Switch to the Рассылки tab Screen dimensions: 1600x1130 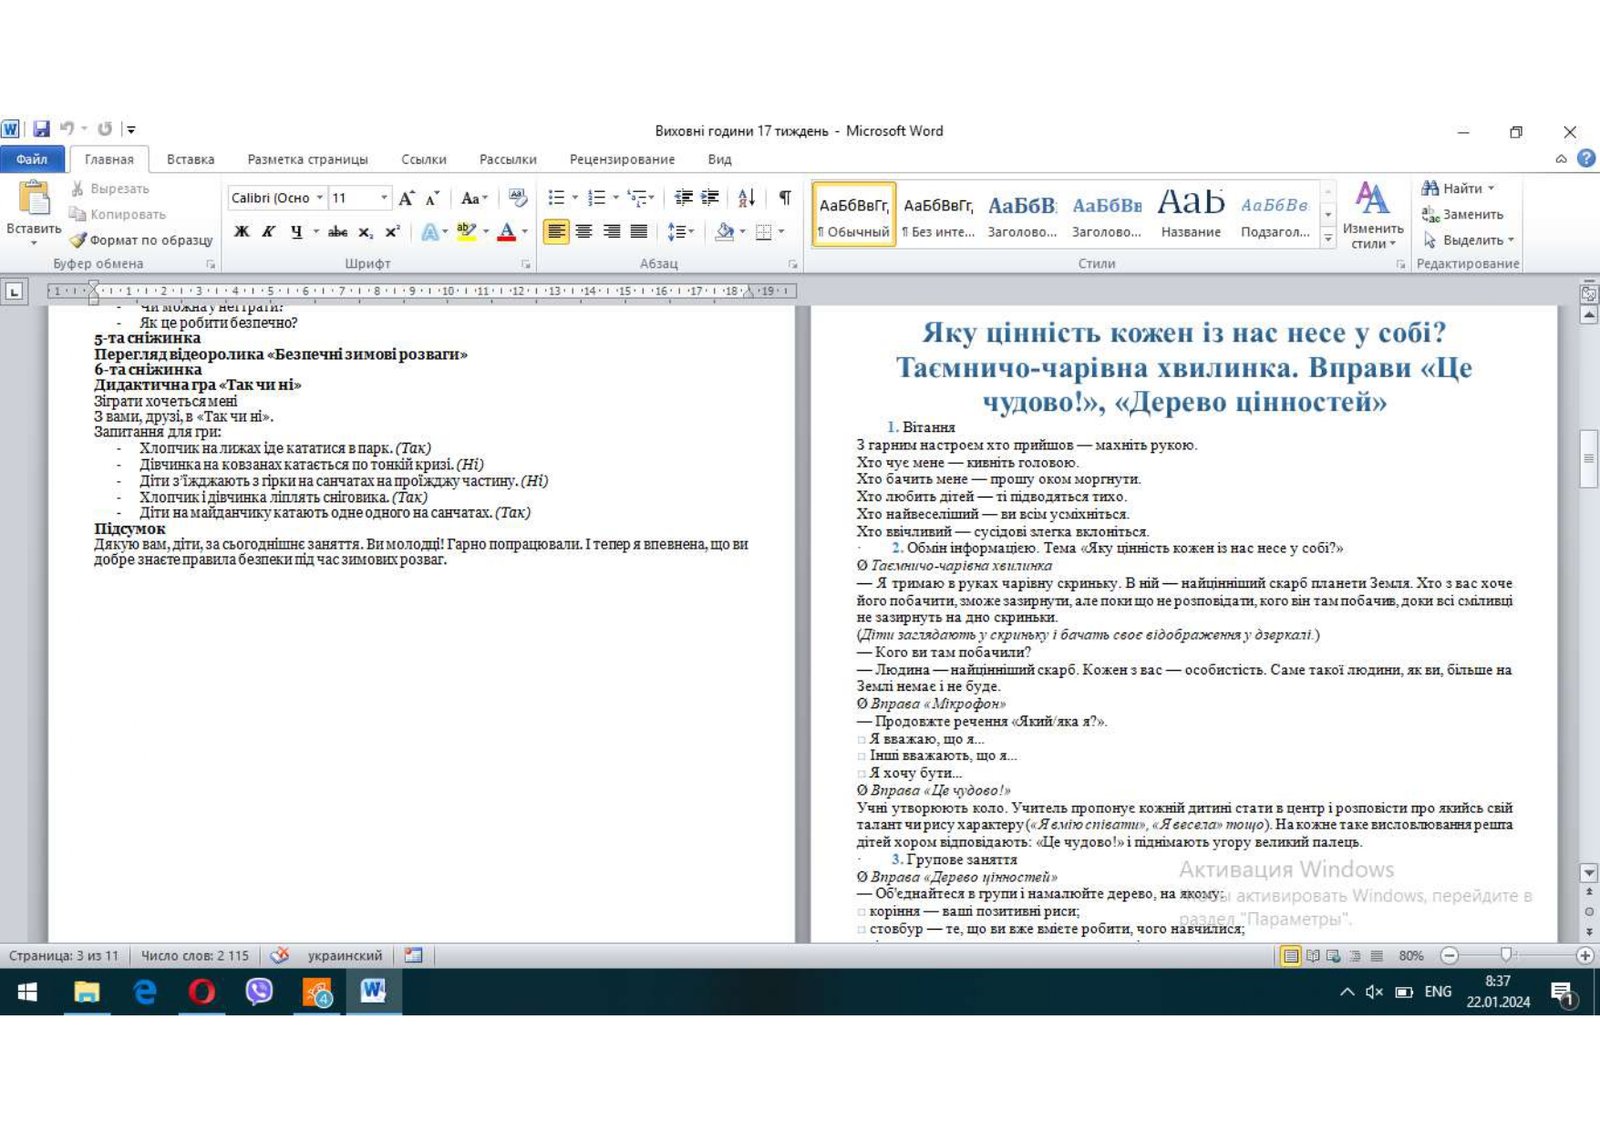click(x=508, y=159)
